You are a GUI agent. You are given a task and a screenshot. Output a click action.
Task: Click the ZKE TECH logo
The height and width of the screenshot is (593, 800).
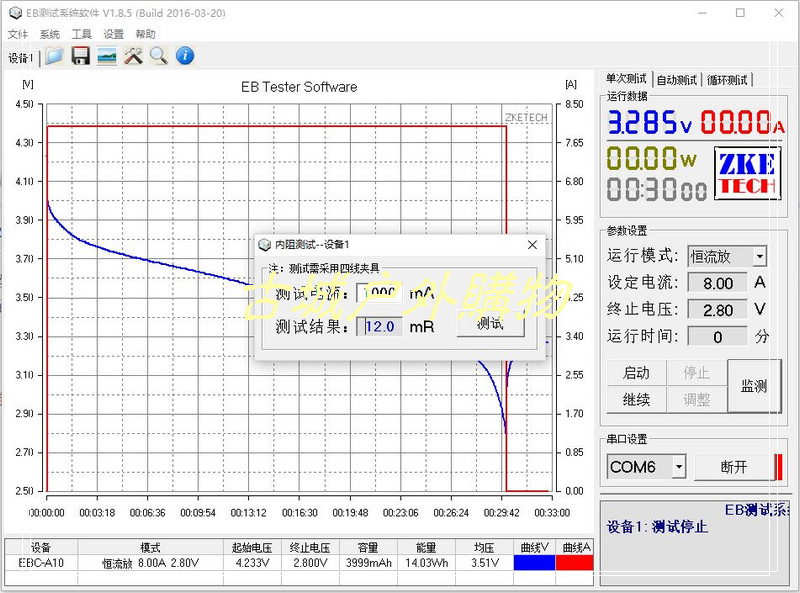747,173
